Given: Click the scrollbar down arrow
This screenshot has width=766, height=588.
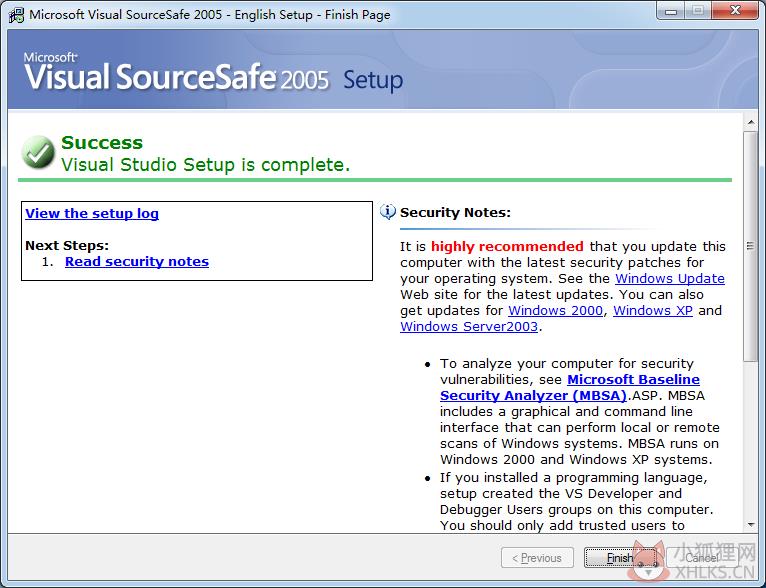Looking at the screenshot, I should tap(751, 525).
